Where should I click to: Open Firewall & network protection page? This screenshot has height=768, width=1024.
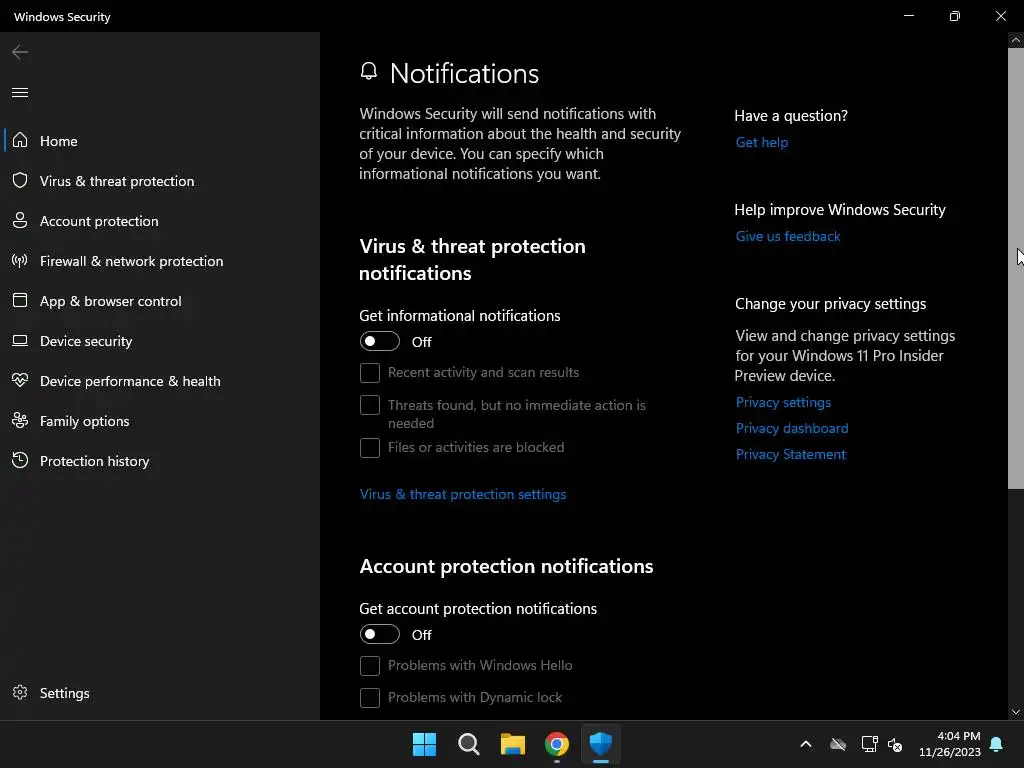(160, 261)
